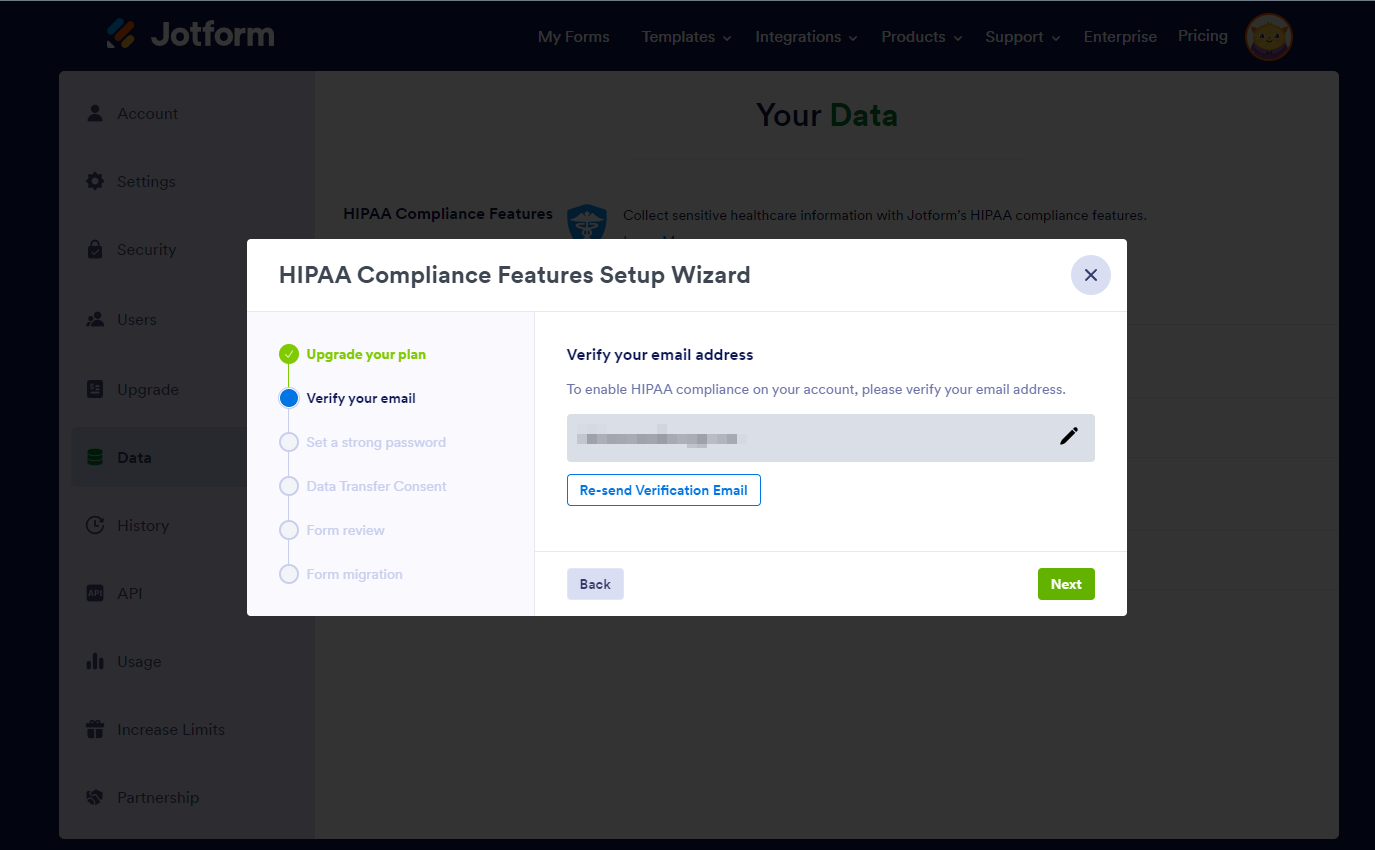Click the pencil edit email icon
This screenshot has height=850, width=1375.
click(x=1069, y=436)
